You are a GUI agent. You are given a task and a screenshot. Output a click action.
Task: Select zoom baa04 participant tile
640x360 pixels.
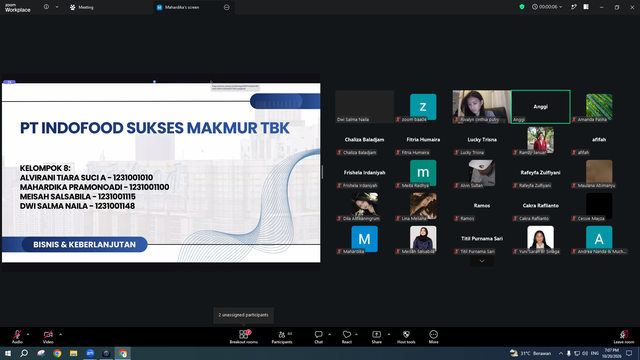[x=423, y=107]
